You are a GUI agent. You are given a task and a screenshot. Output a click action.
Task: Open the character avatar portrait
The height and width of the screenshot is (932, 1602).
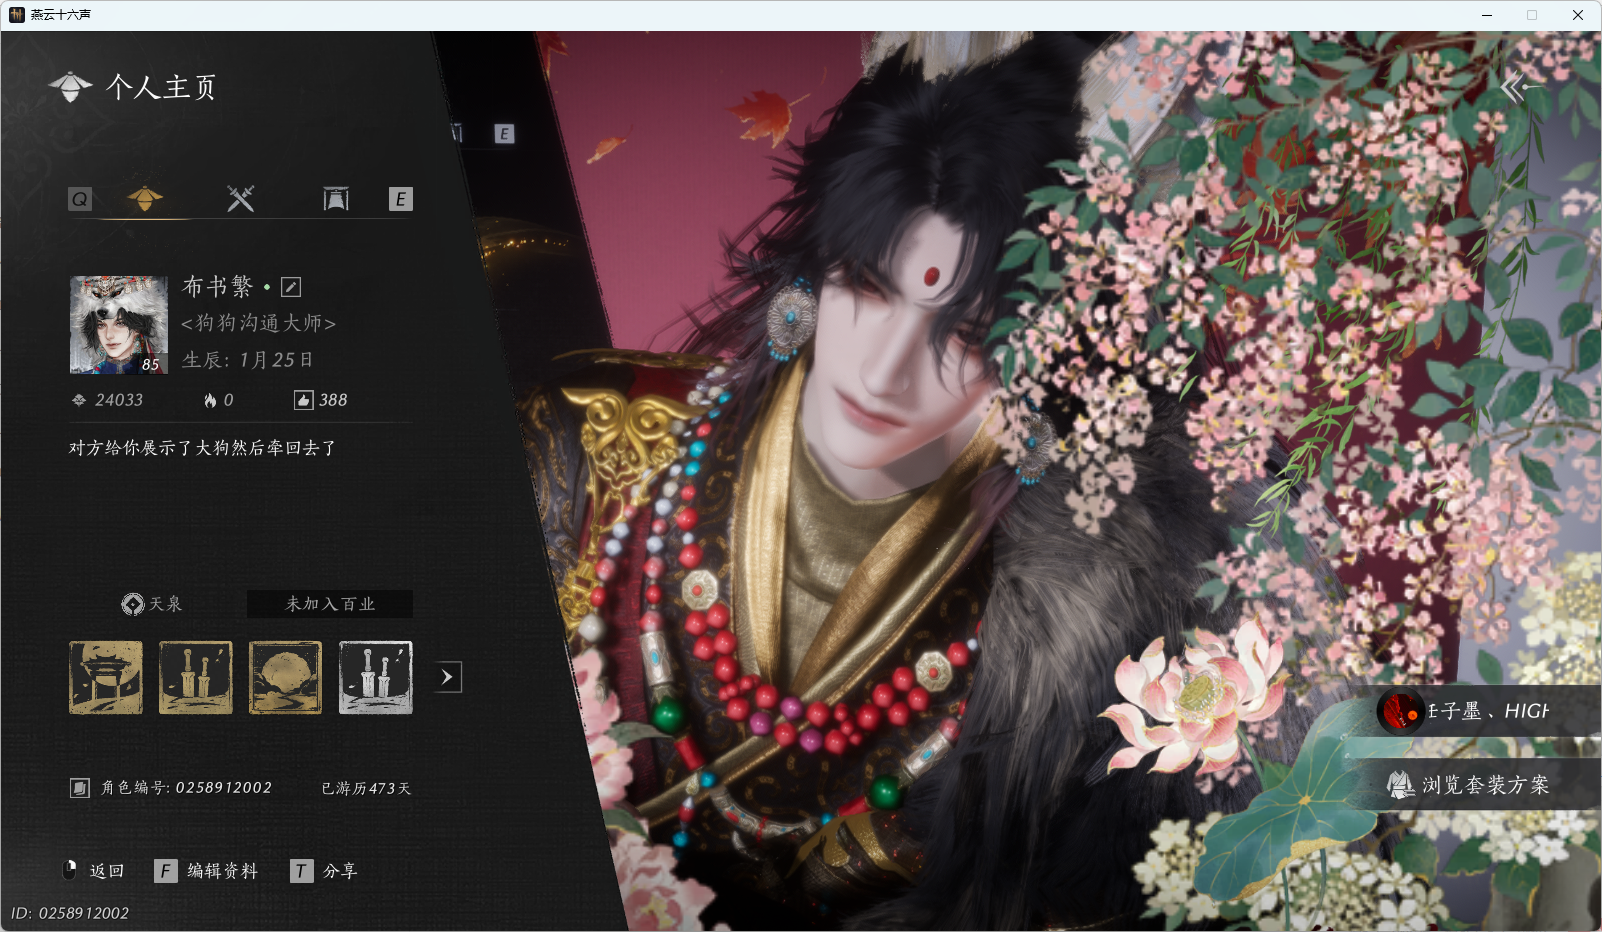coord(119,325)
